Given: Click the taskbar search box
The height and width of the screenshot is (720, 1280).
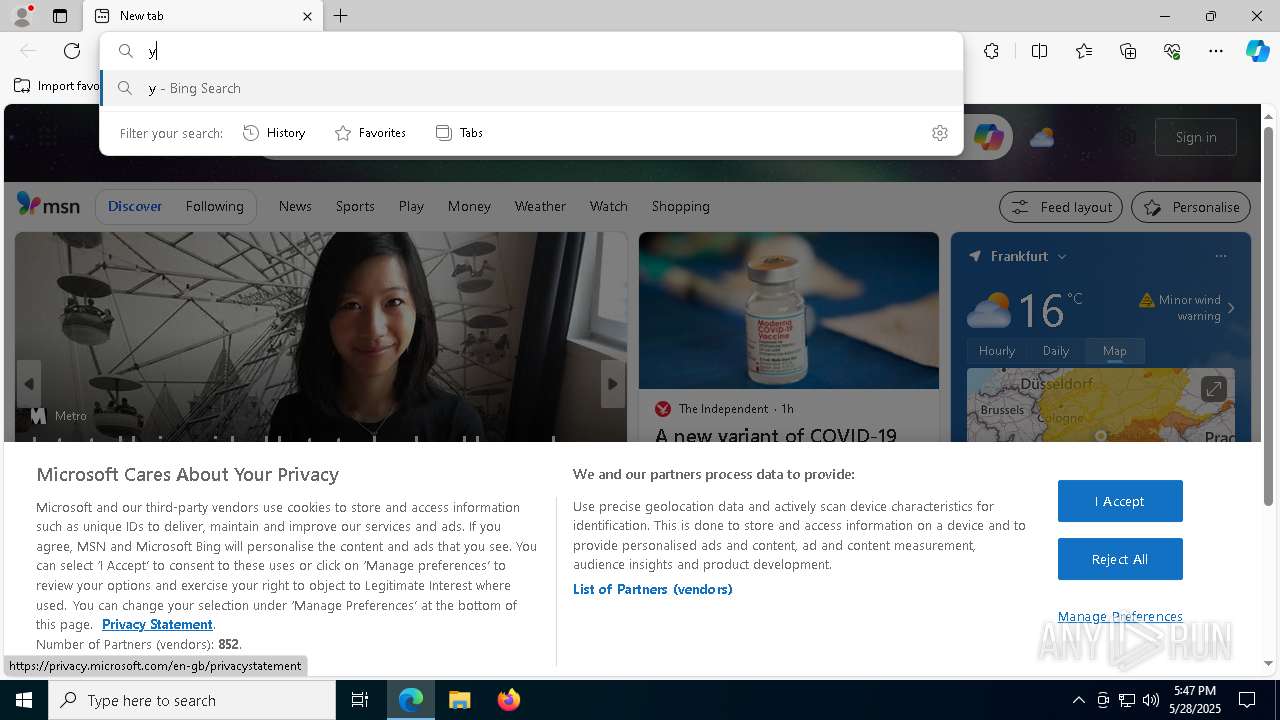Looking at the screenshot, I should (x=192, y=700).
